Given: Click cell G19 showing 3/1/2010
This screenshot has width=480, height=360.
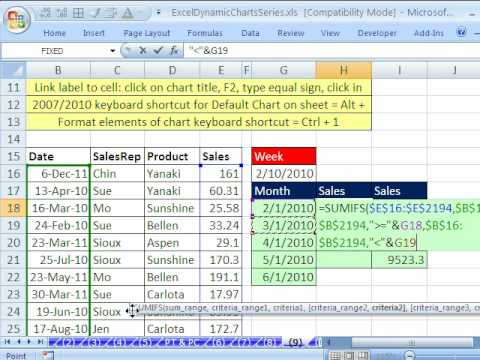Looking at the screenshot, I should [x=284, y=226].
